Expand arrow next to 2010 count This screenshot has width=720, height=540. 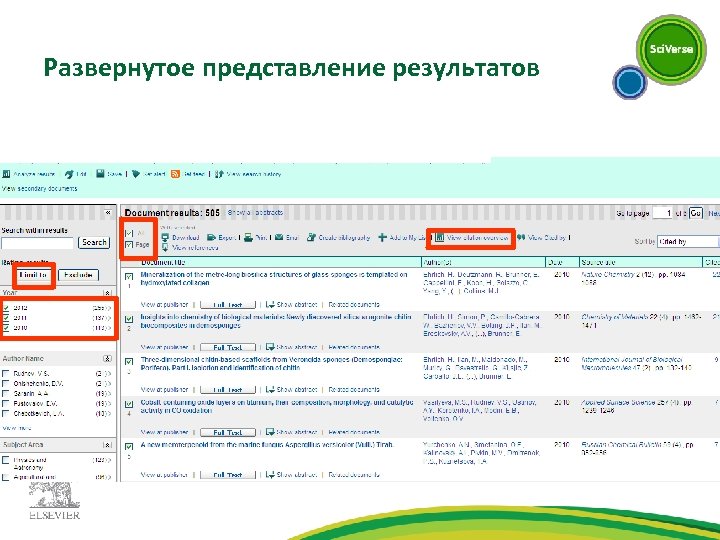109,328
